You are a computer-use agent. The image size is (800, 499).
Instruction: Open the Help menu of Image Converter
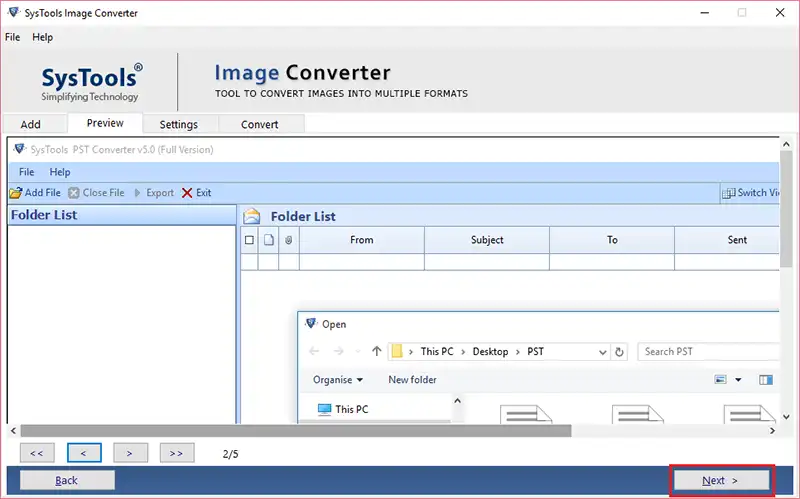42,37
